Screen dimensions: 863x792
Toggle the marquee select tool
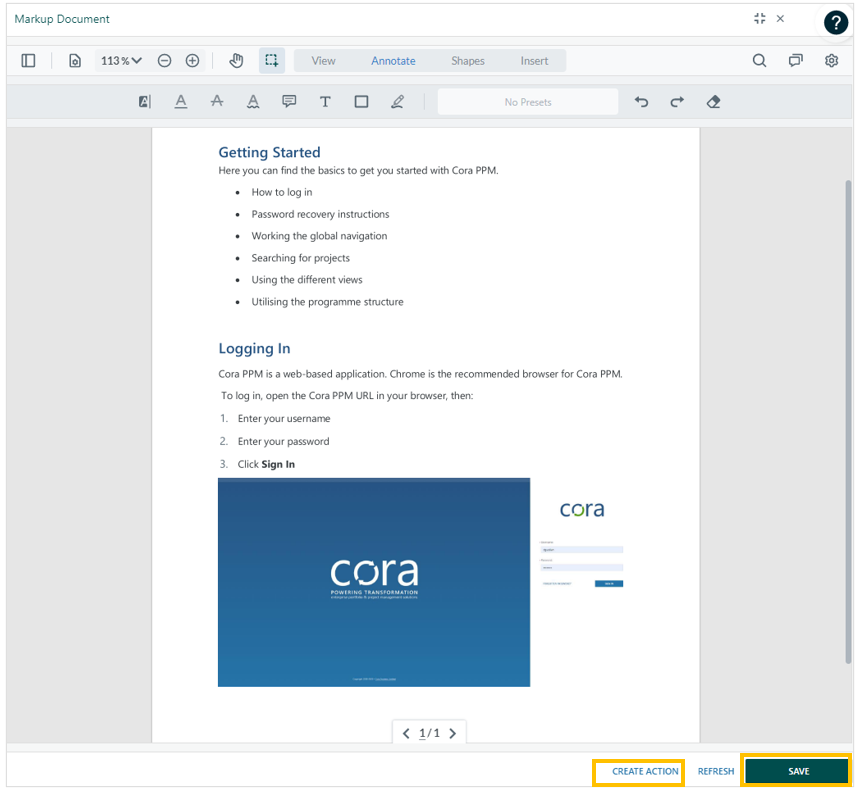tap(272, 61)
